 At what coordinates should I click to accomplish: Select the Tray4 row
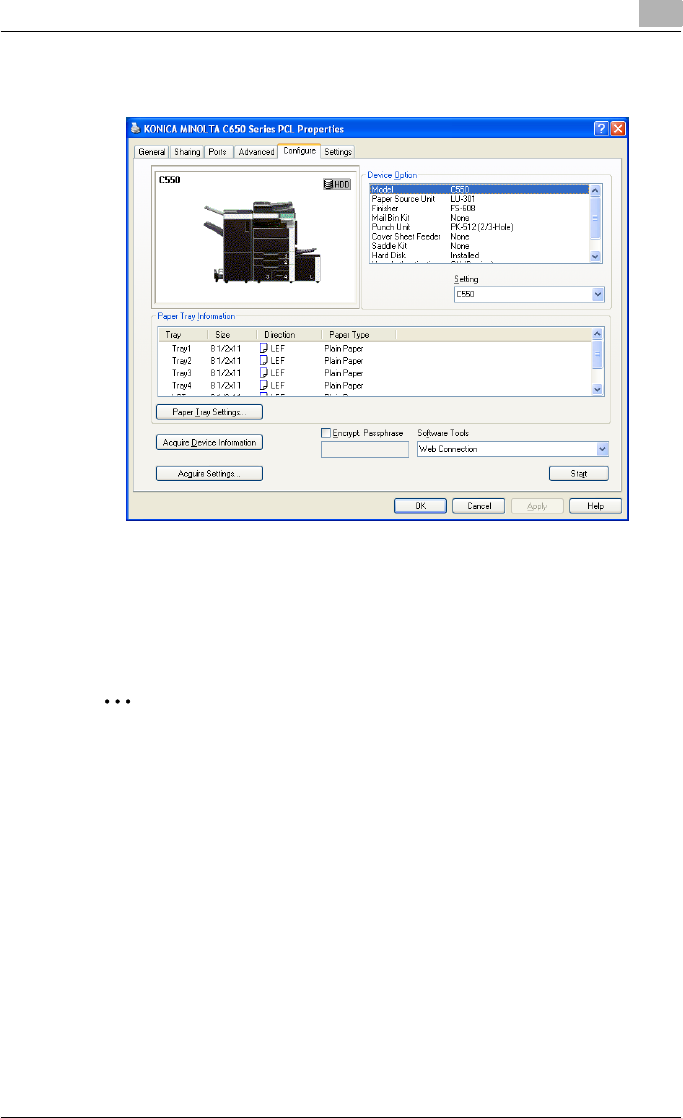click(x=375, y=386)
